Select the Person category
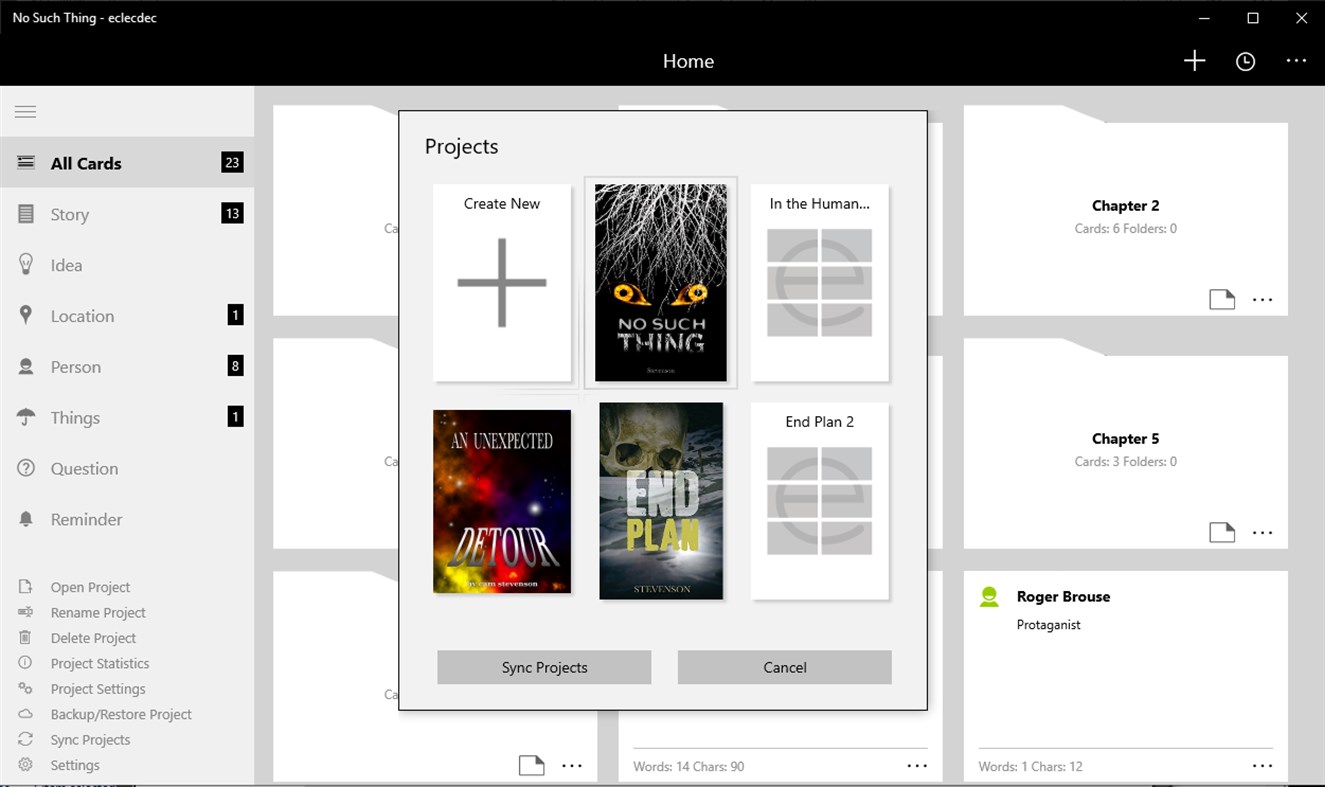The height and width of the screenshot is (787, 1325). [127, 367]
